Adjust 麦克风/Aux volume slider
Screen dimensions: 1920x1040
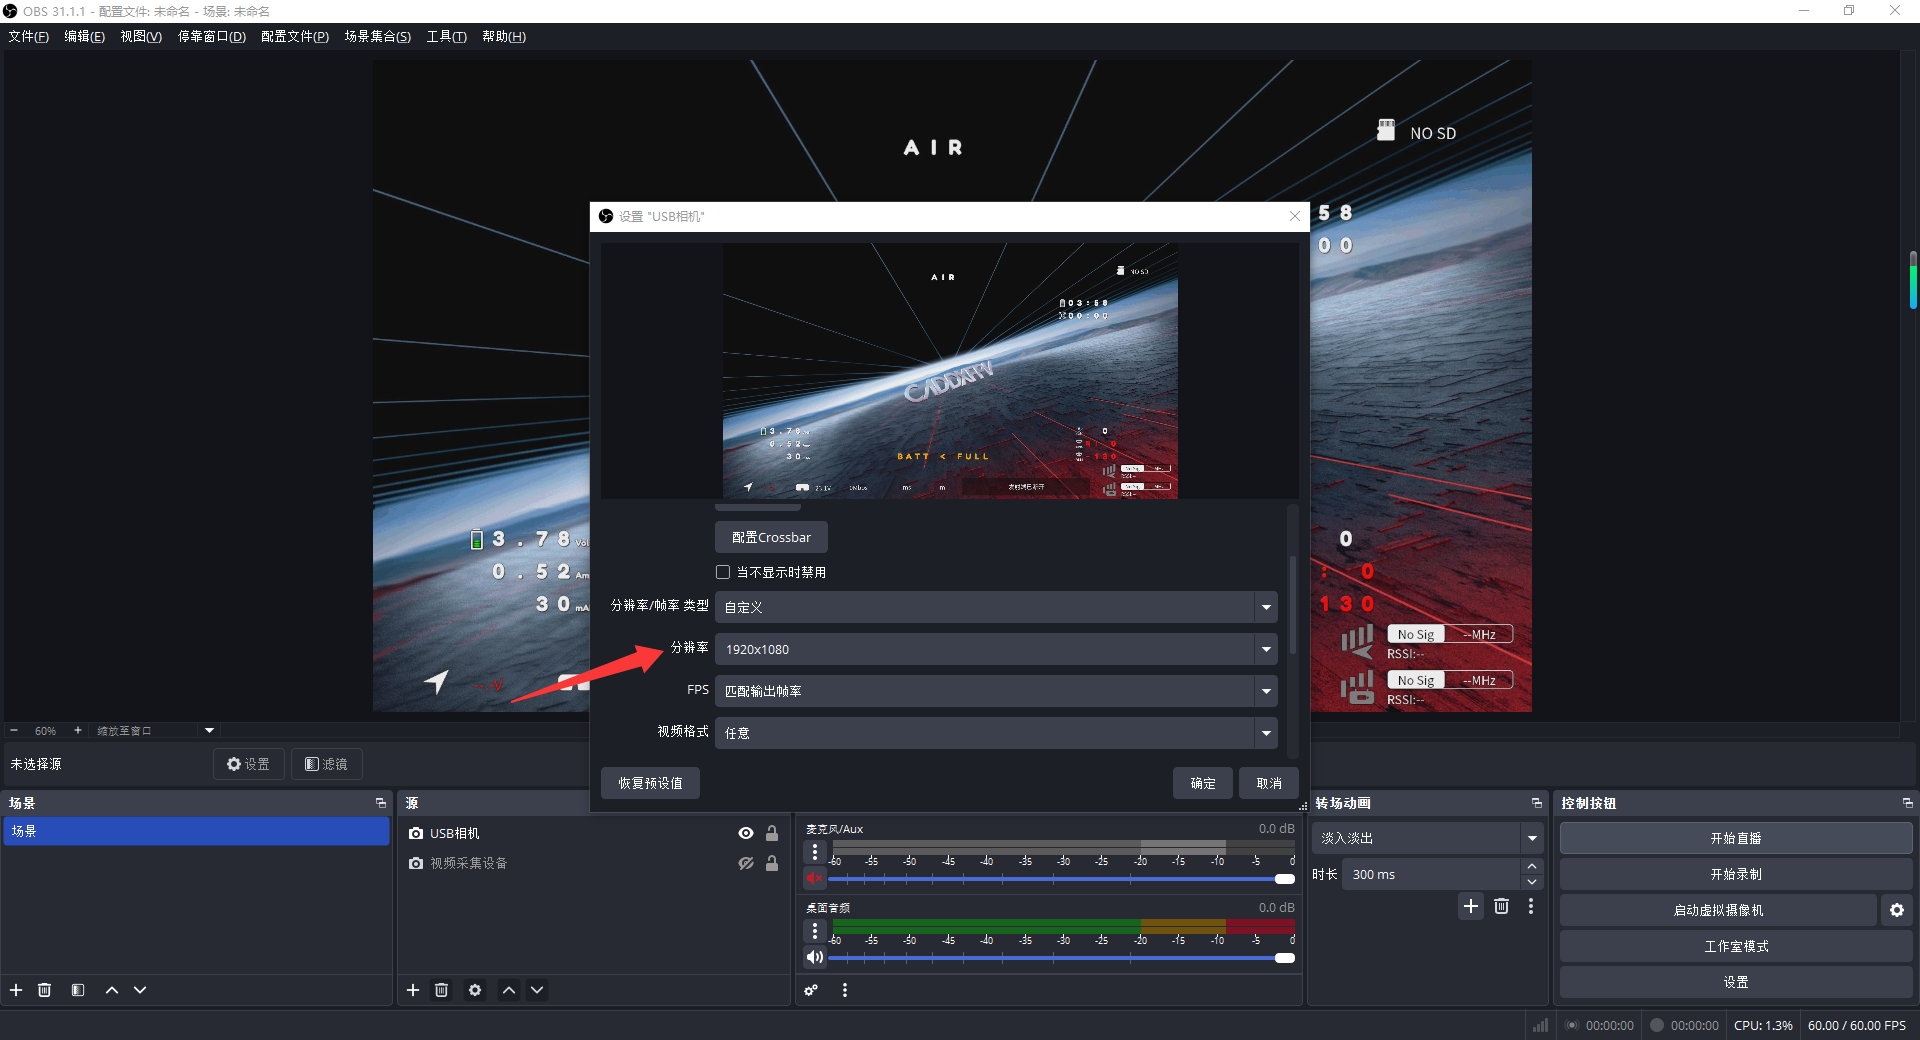click(x=1061, y=879)
